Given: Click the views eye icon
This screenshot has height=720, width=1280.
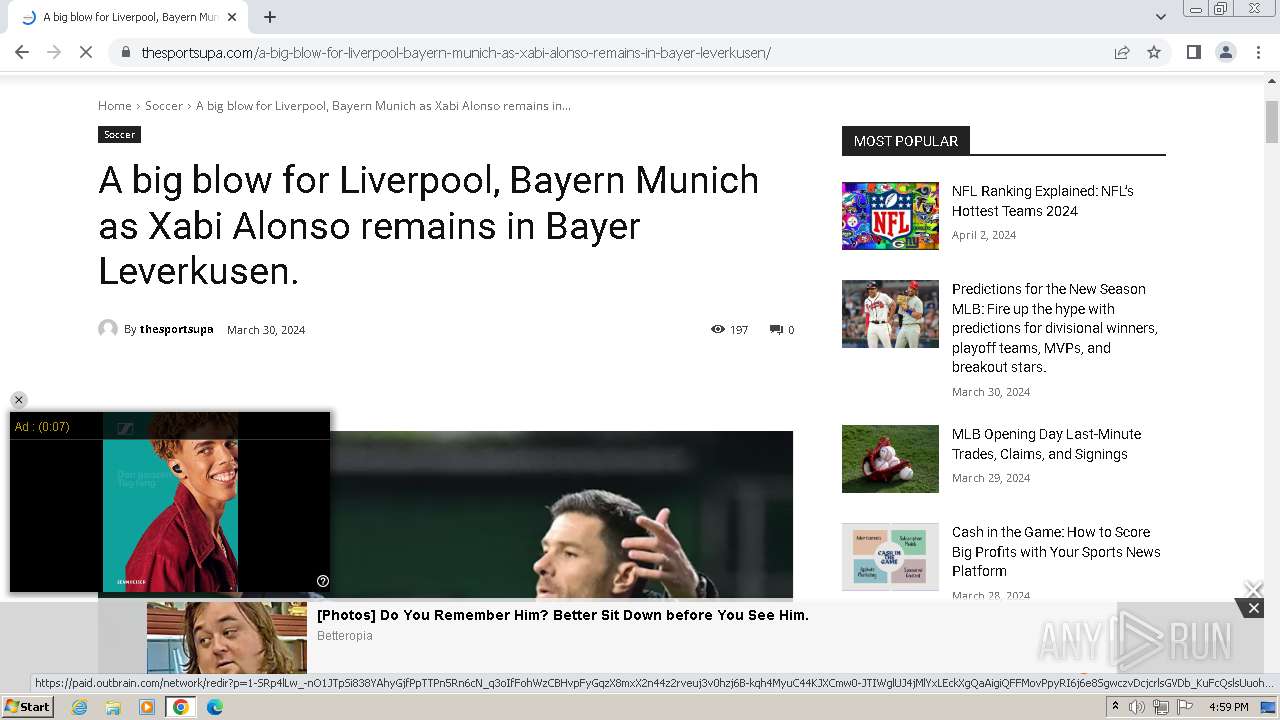Looking at the screenshot, I should [718, 329].
